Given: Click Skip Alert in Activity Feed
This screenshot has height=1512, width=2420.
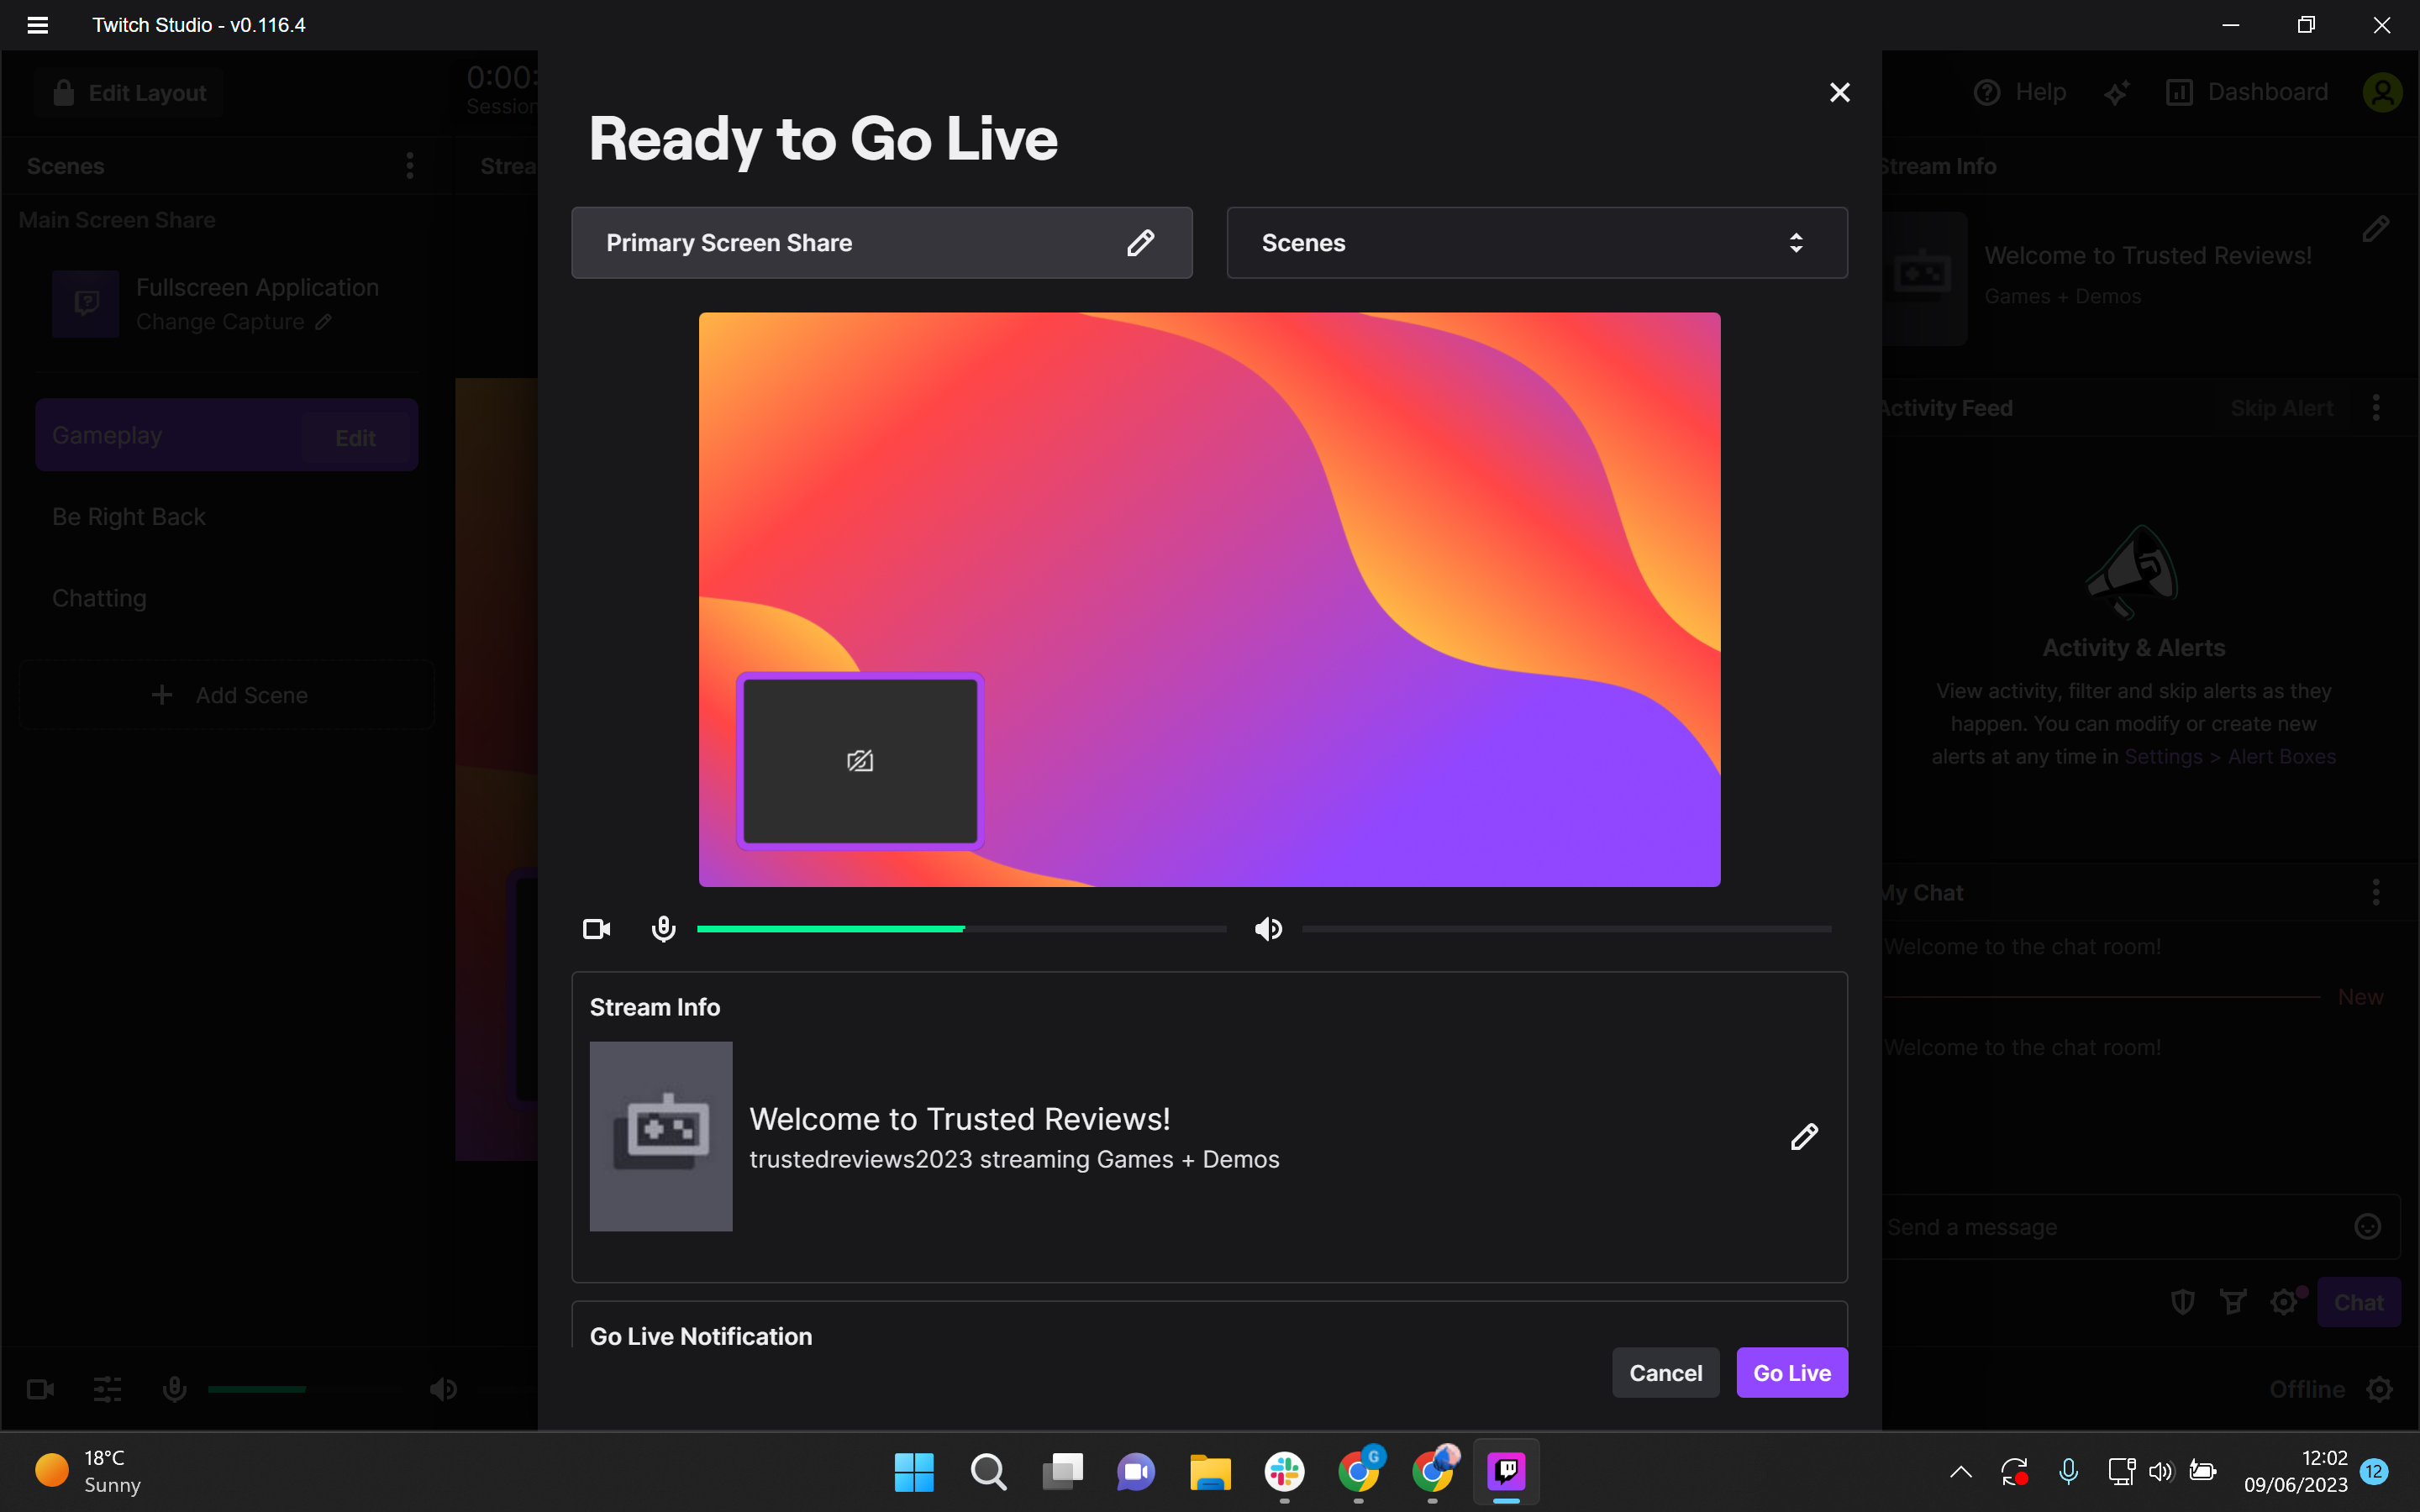Looking at the screenshot, I should pyautogui.click(x=2282, y=408).
